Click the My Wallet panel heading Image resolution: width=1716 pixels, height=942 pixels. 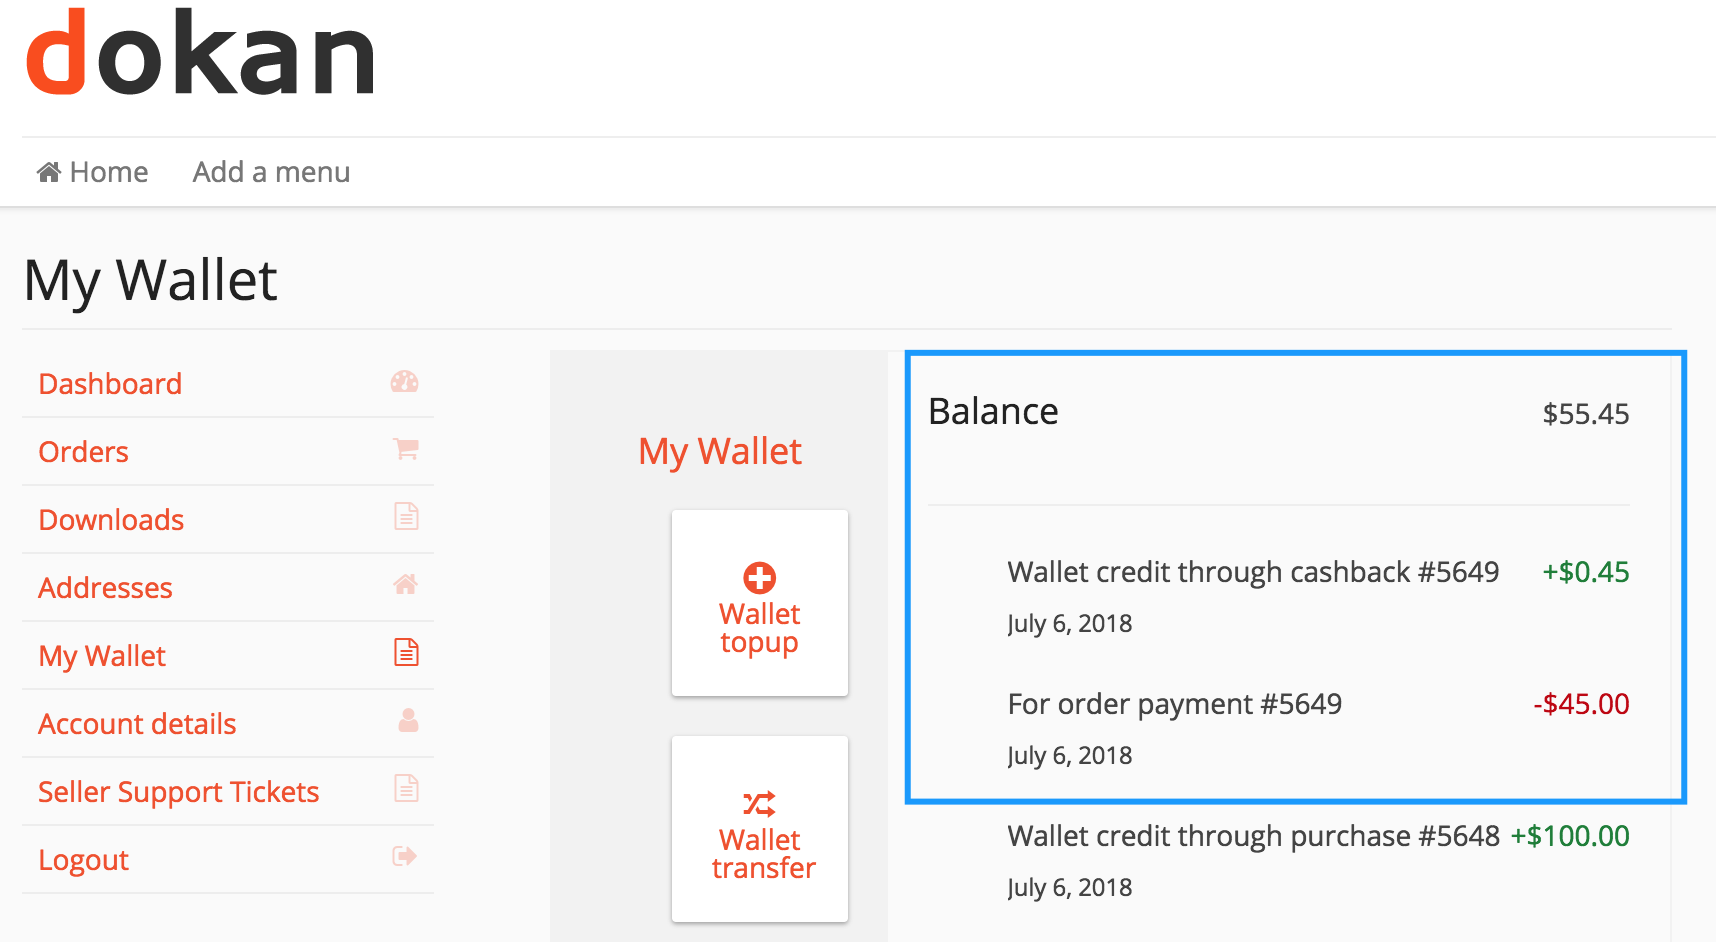tap(720, 452)
